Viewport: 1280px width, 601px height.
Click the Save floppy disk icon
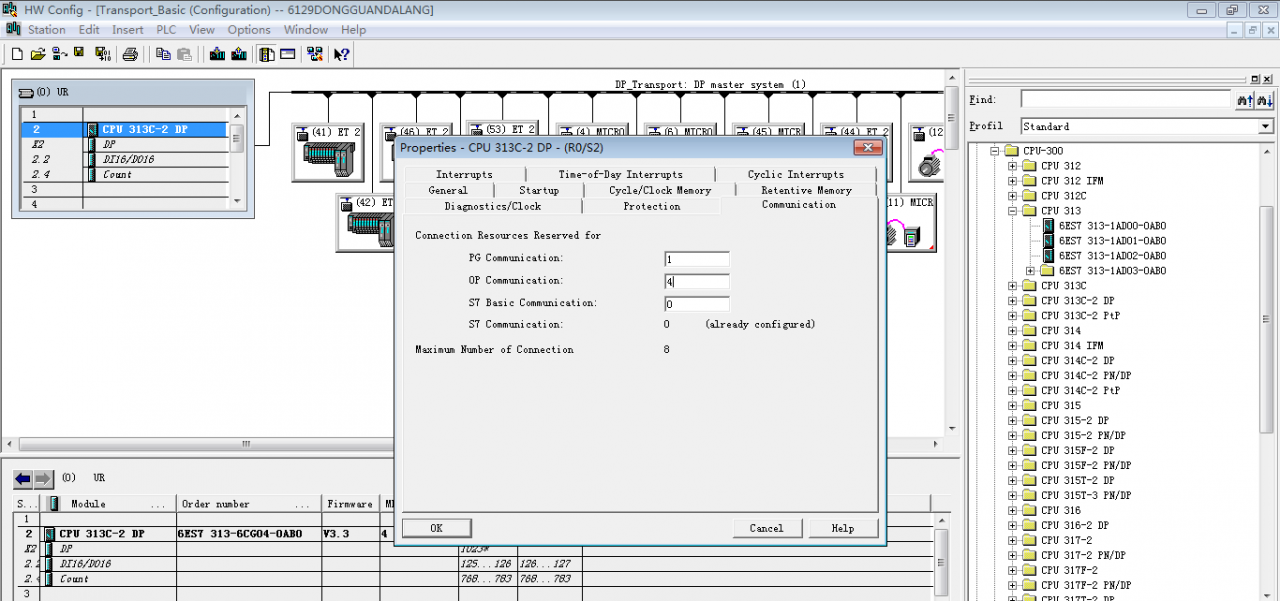[80, 54]
